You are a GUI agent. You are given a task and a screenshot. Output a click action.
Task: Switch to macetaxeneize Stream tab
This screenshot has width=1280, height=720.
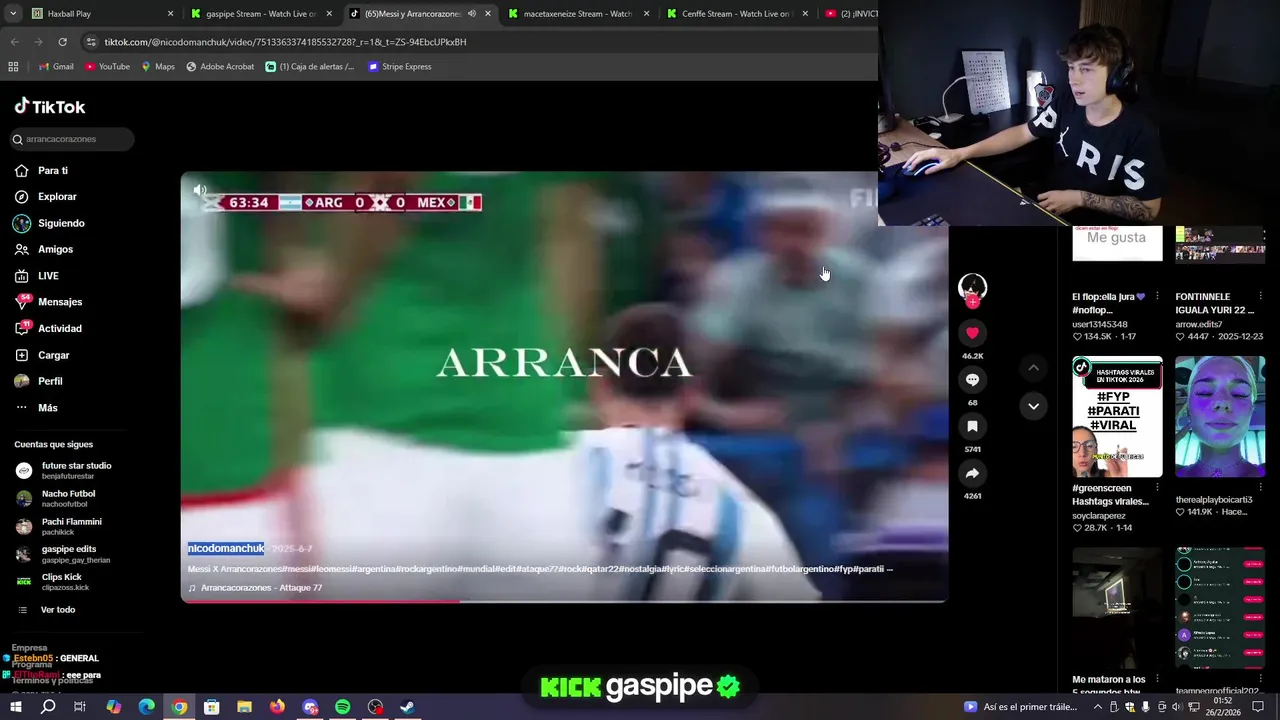(x=579, y=14)
